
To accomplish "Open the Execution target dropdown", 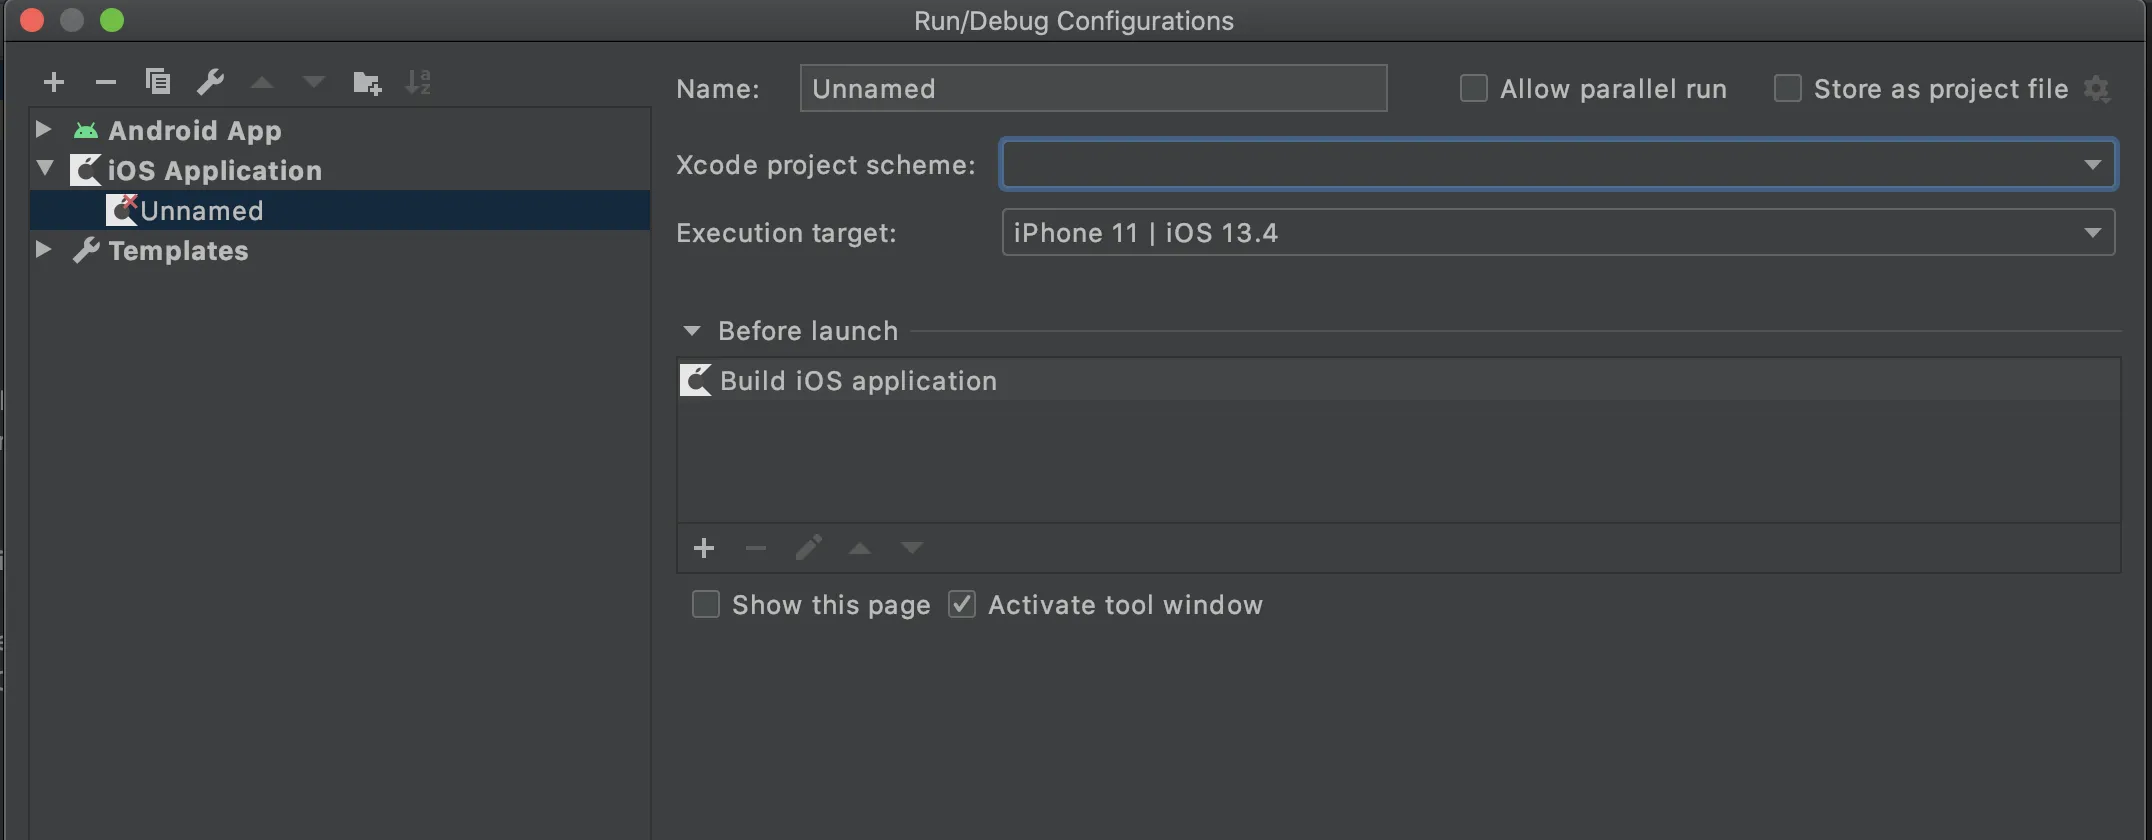I will [2092, 233].
